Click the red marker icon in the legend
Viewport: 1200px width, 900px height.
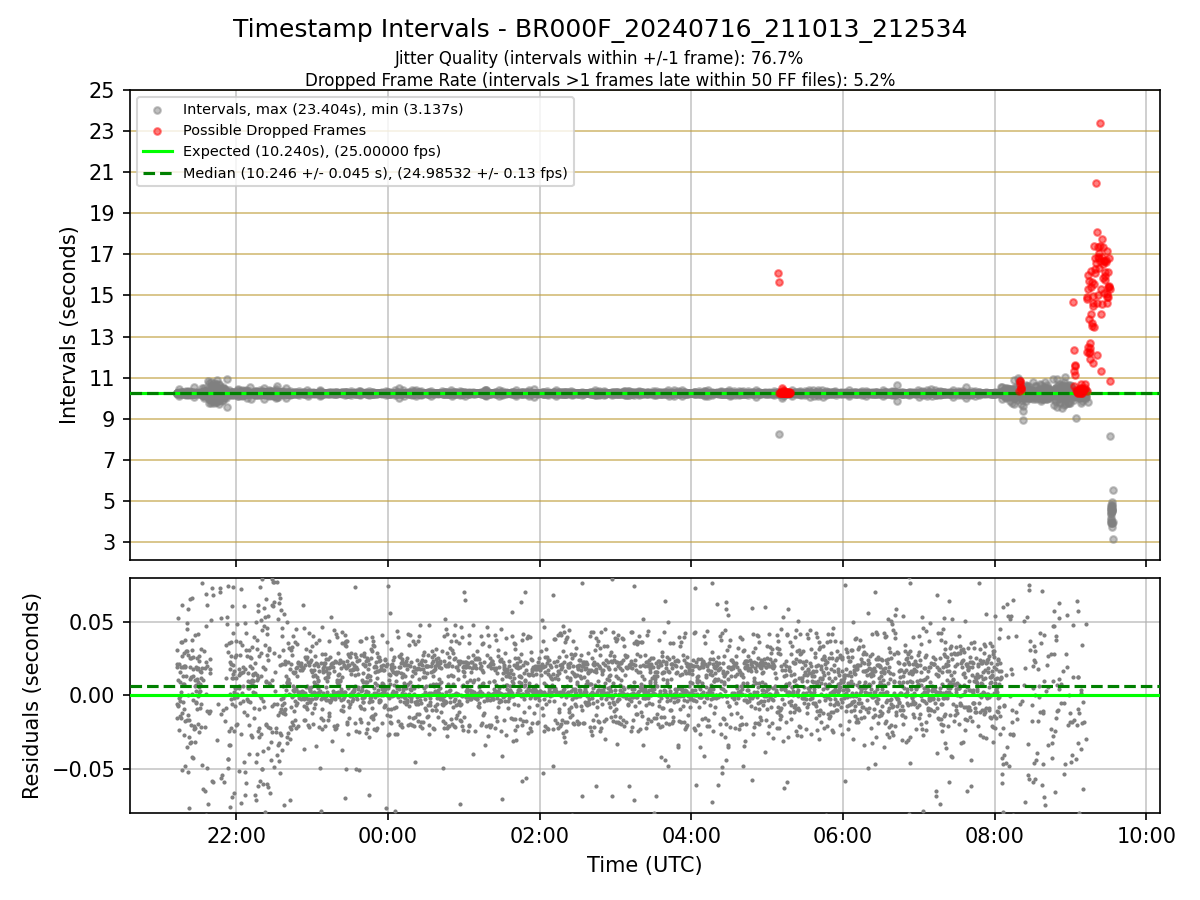[x=157, y=130]
